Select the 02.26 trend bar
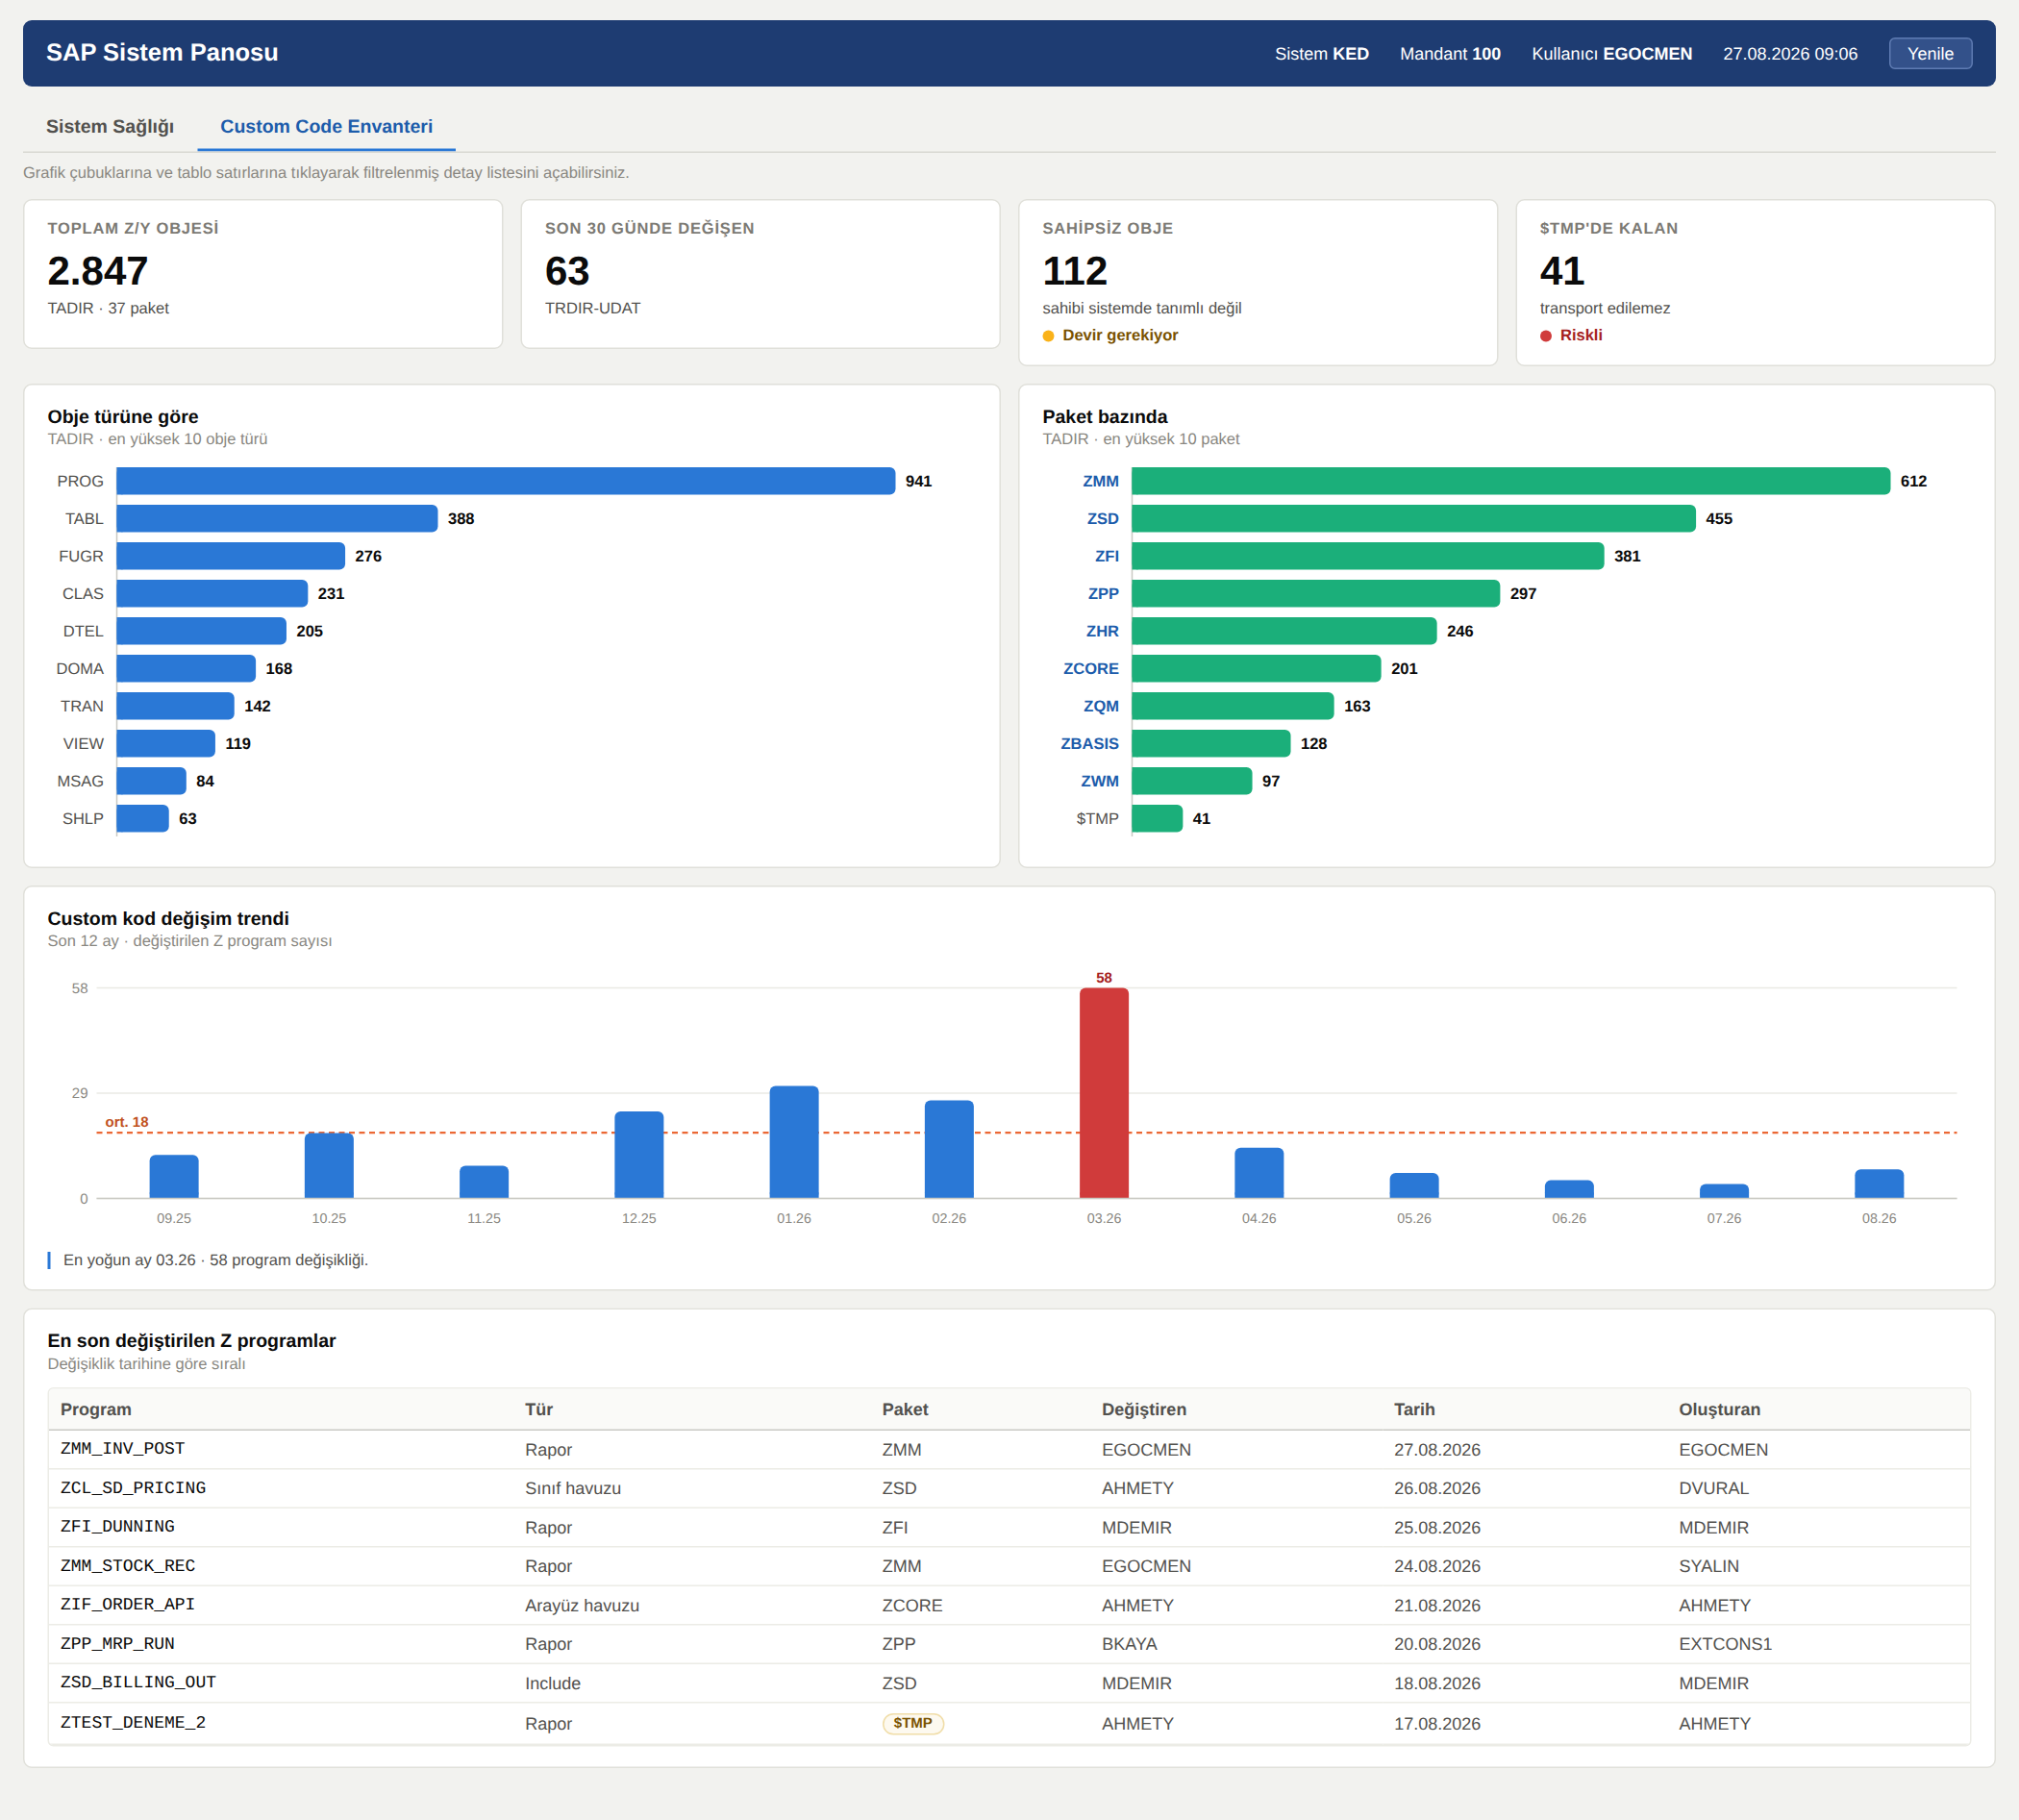Viewport: 2019px width, 1820px height. tap(948, 1149)
